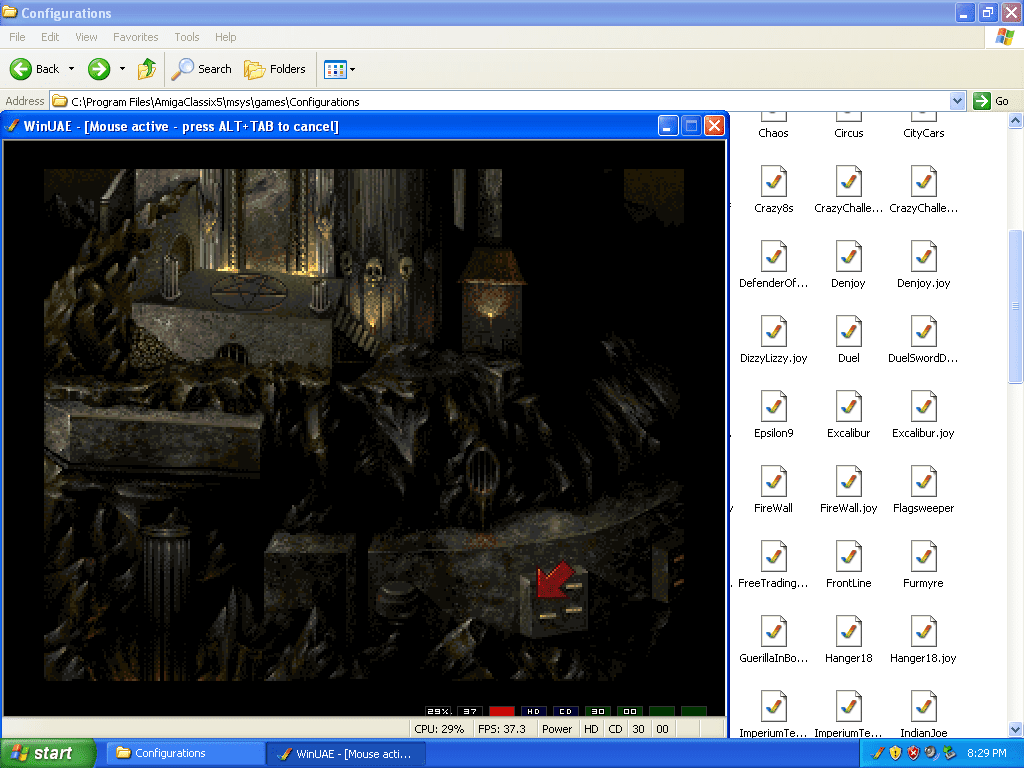The width and height of the screenshot is (1024, 768).
Task: Toggle the Folders pane button
Action: click(275, 69)
